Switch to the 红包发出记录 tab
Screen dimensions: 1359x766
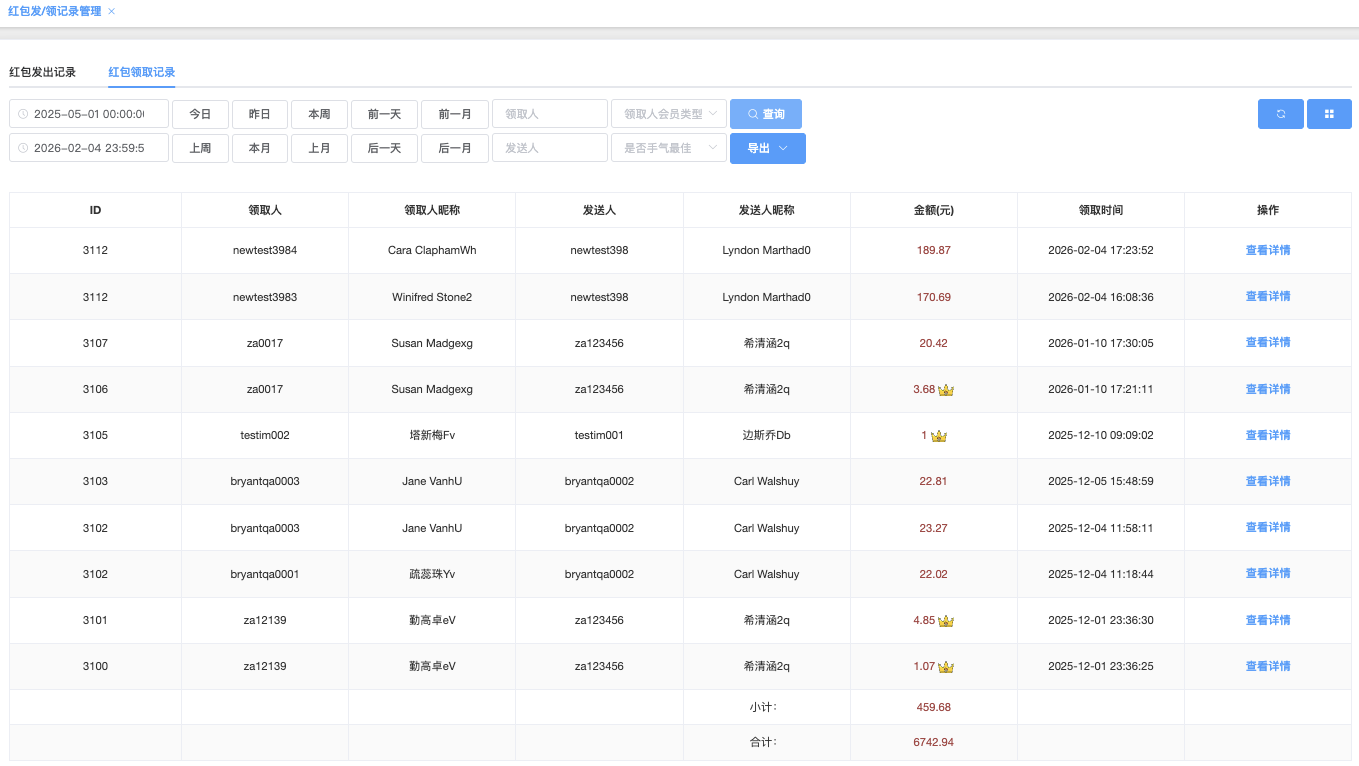pyautogui.click(x=43, y=72)
